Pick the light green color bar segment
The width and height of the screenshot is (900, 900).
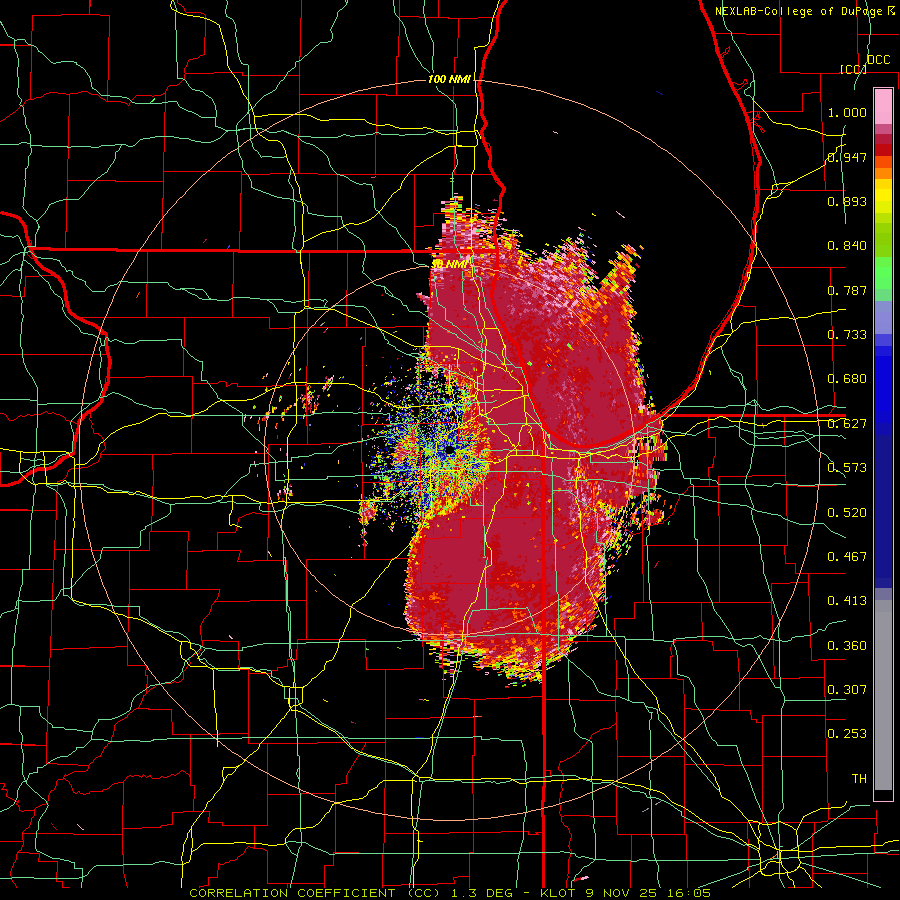pyautogui.click(x=883, y=273)
